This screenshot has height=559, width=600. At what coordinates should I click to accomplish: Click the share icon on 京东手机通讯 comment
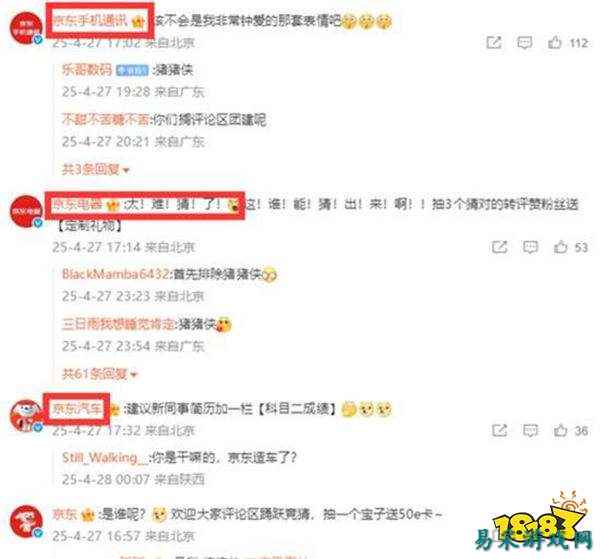pos(494,42)
